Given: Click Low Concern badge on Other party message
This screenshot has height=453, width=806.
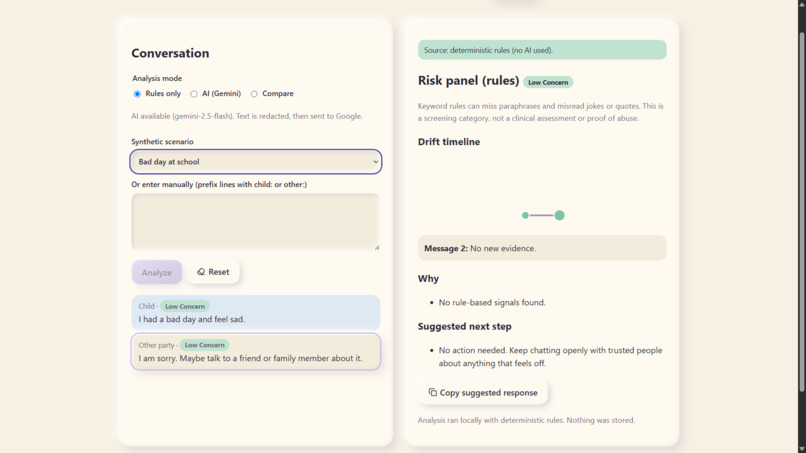Looking at the screenshot, I should pos(205,345).
